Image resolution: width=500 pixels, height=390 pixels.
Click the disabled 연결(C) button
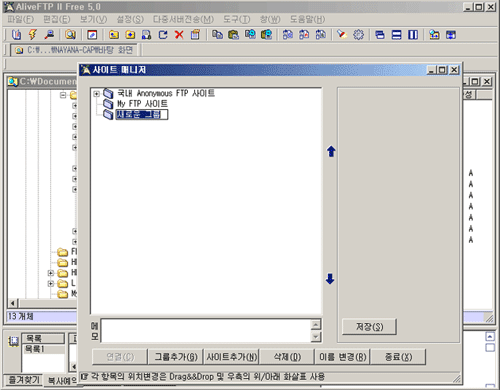(x=120, y=357)
